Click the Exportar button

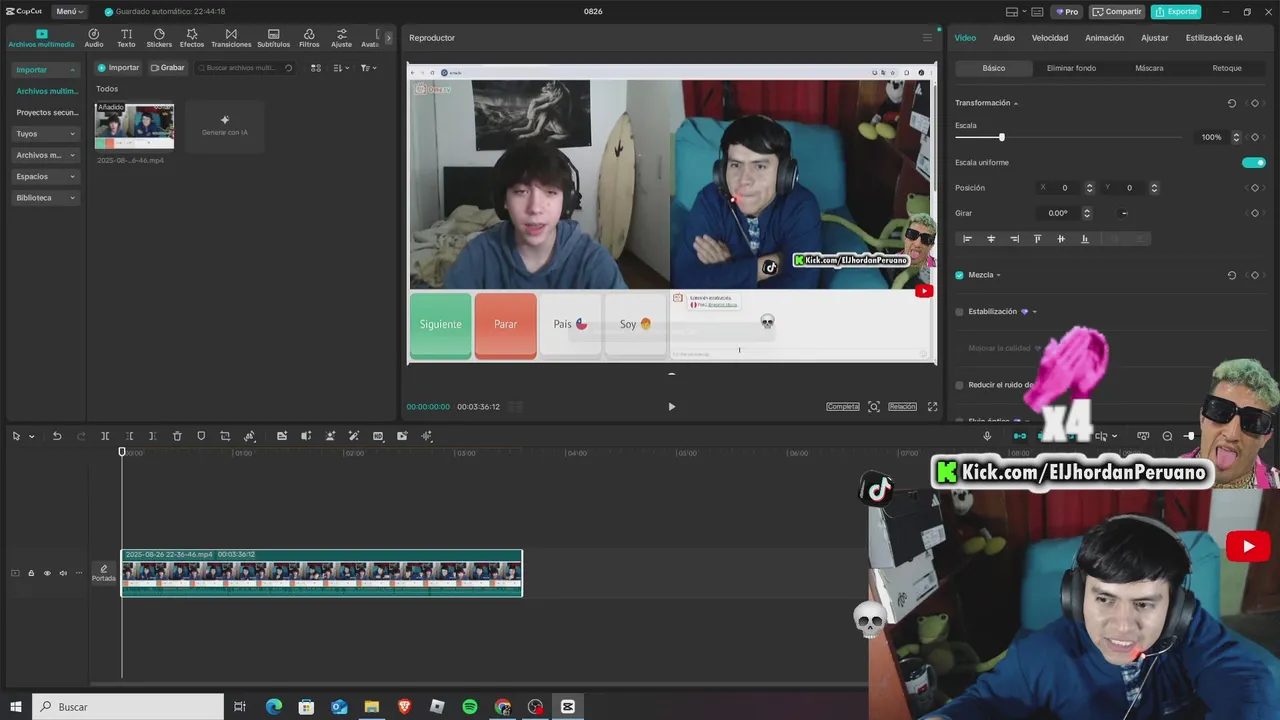pos(1176,11)
